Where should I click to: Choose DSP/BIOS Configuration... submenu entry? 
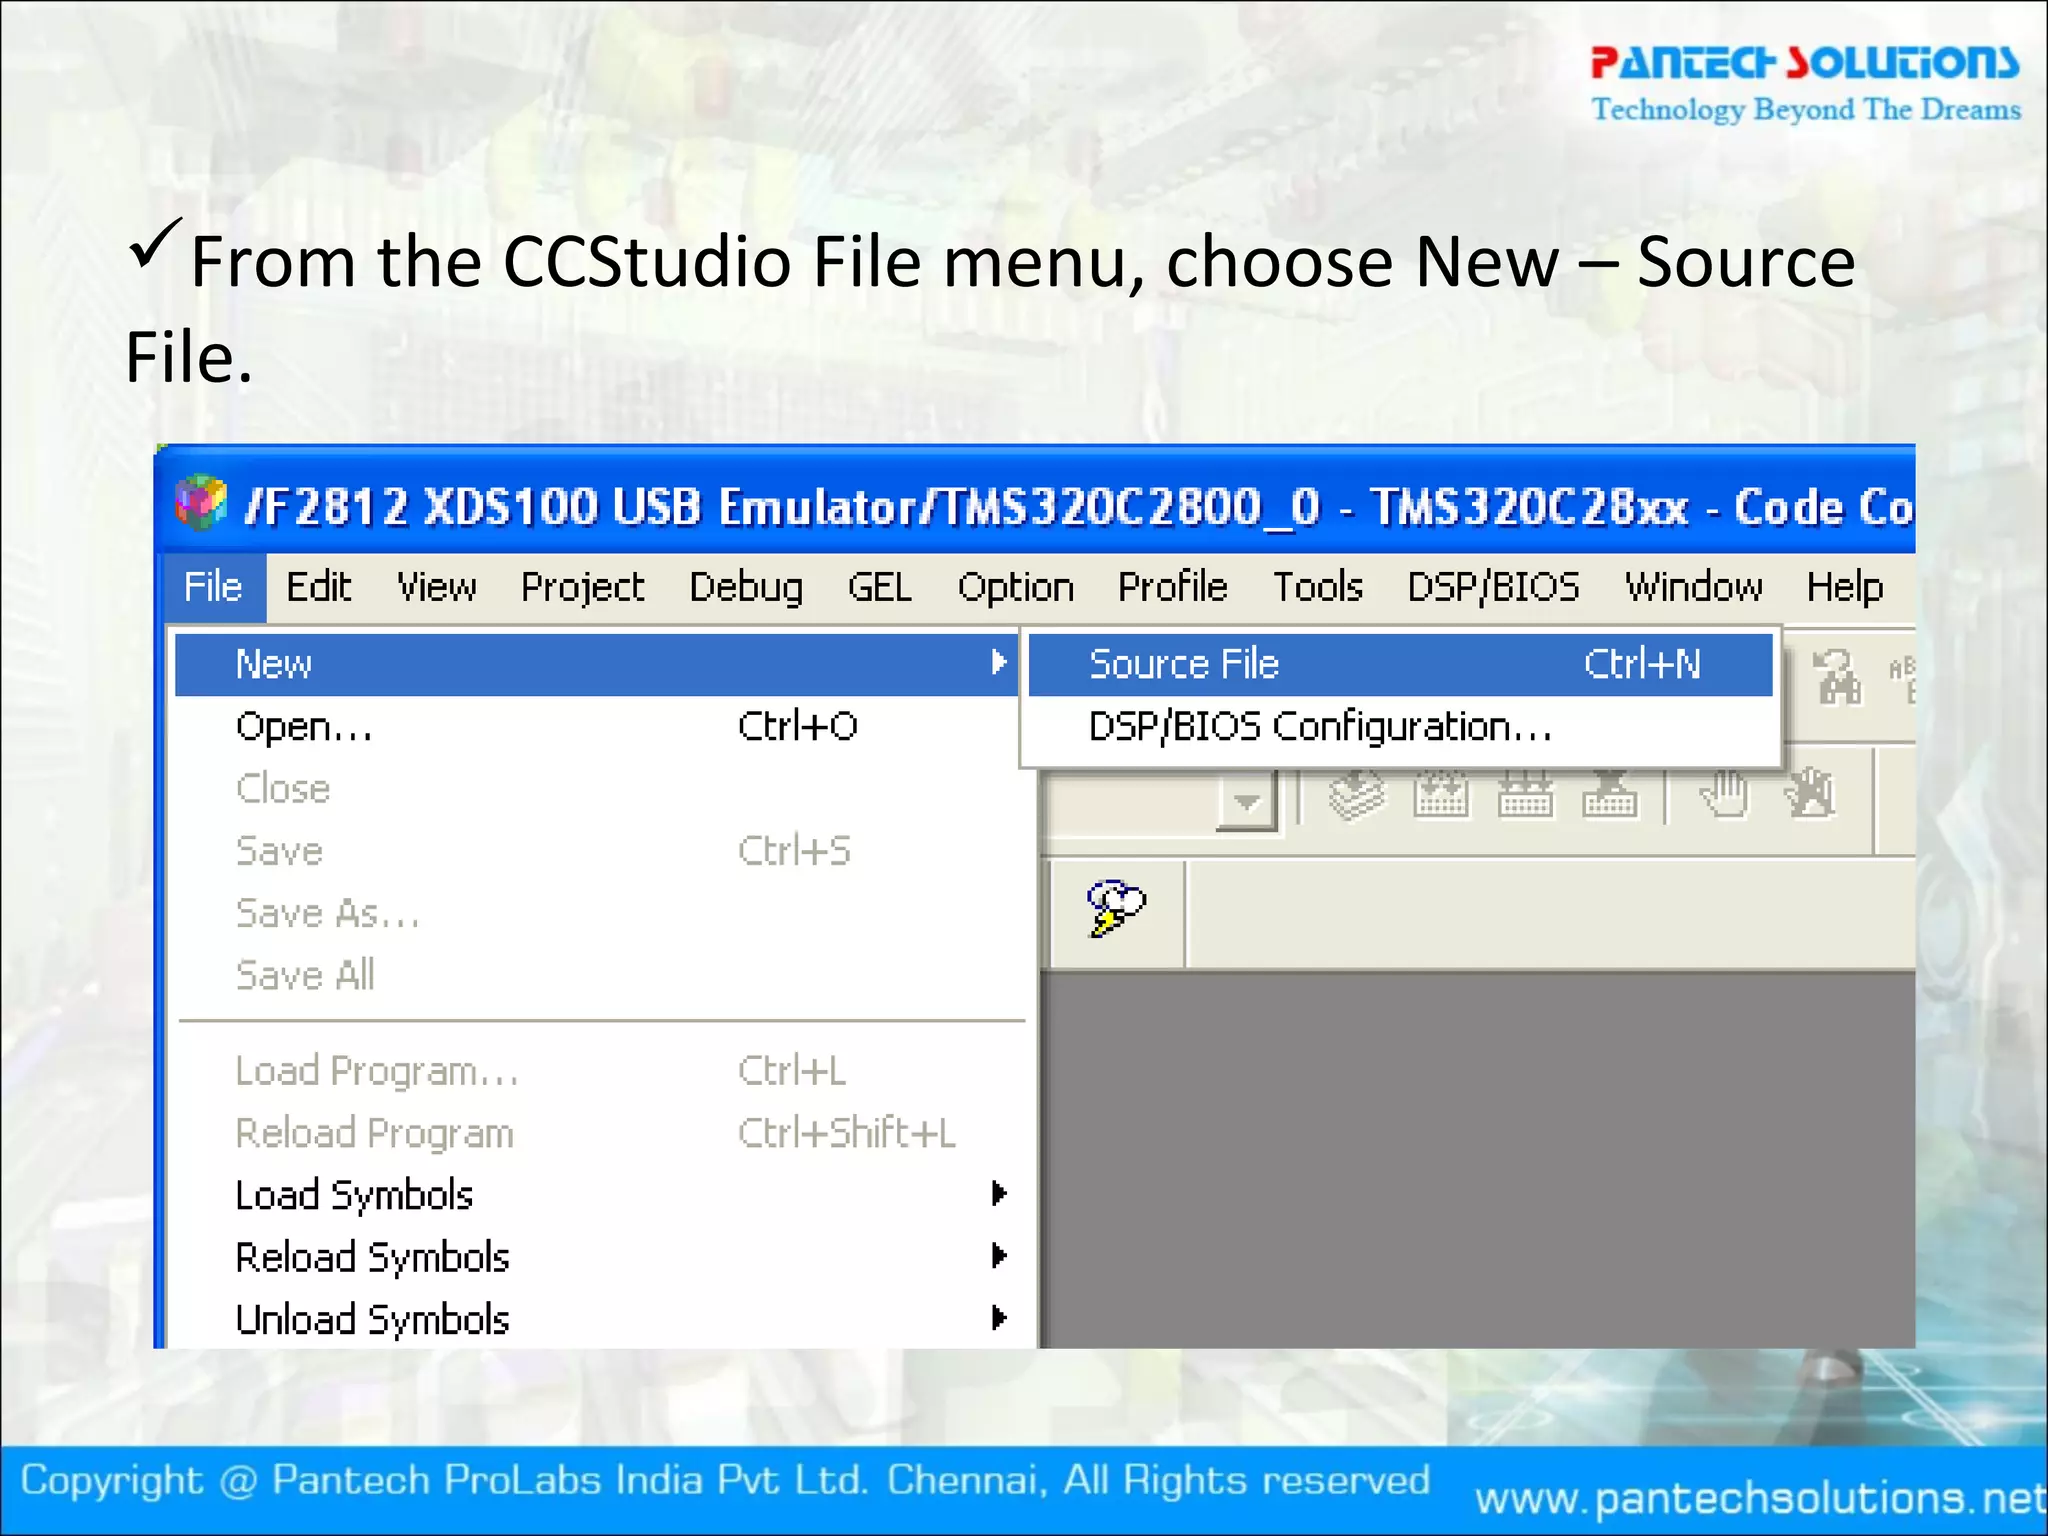click(1400, 727)
